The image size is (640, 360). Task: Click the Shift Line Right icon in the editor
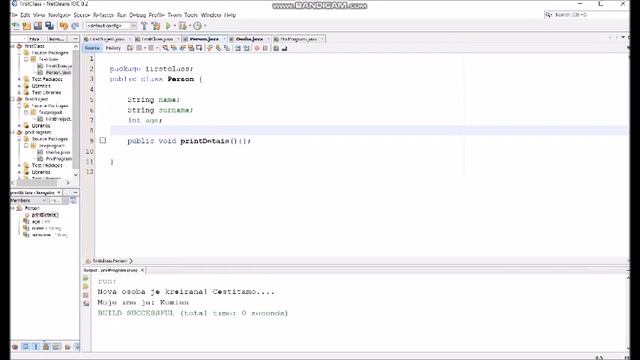[247, 48]
